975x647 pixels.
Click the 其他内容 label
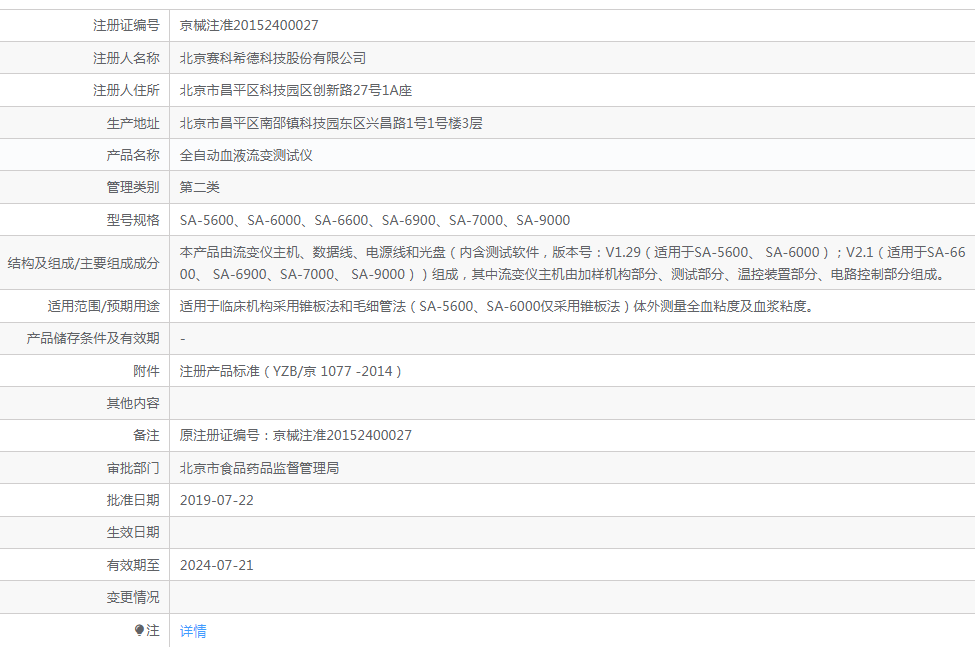[x=133, y=403]
